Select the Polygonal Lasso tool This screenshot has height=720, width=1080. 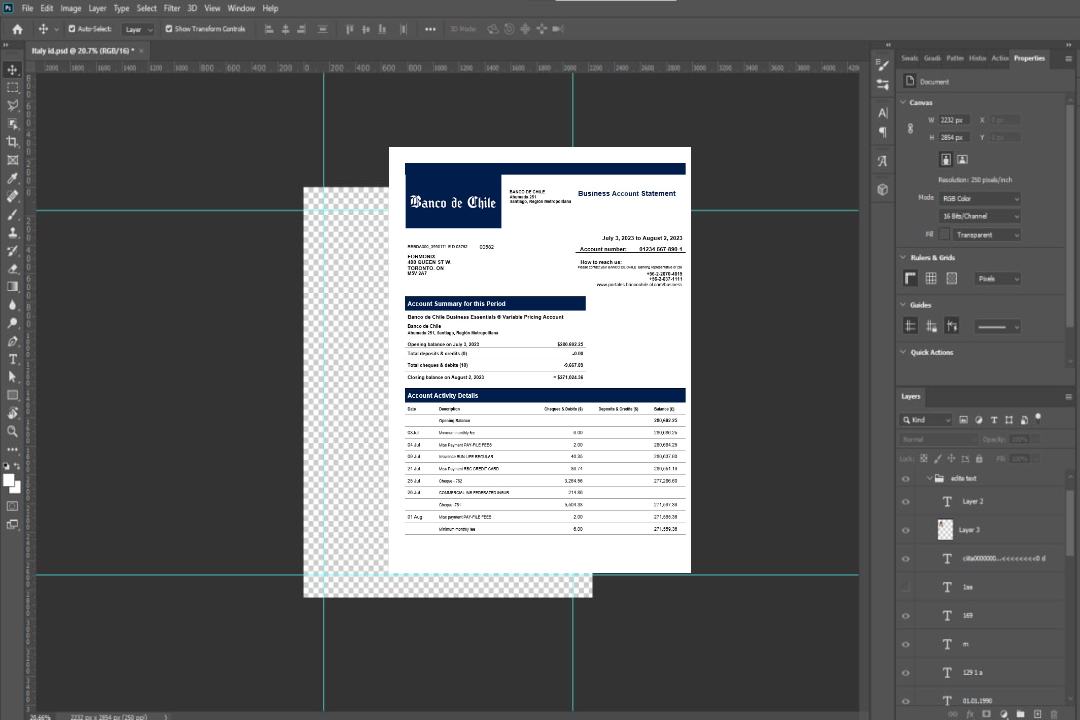(x=12, y=105)
